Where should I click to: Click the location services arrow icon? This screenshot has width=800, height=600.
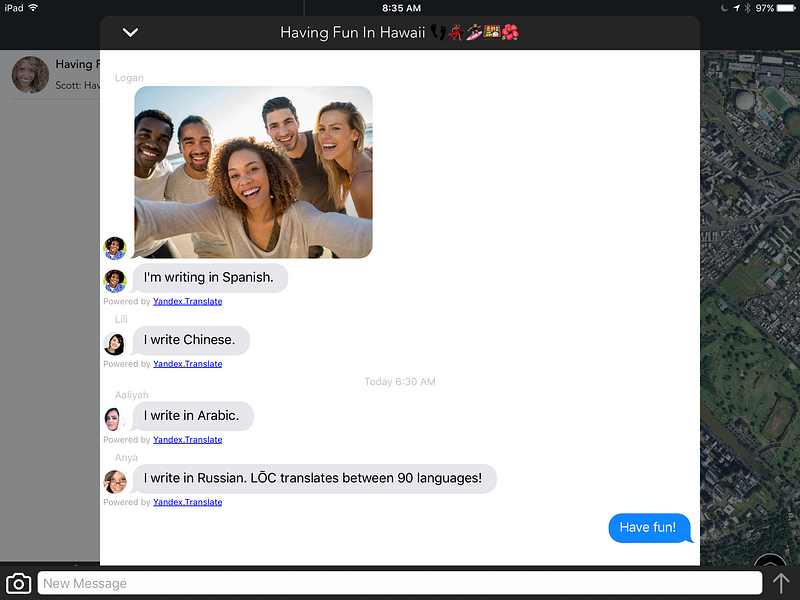[736, 8]
